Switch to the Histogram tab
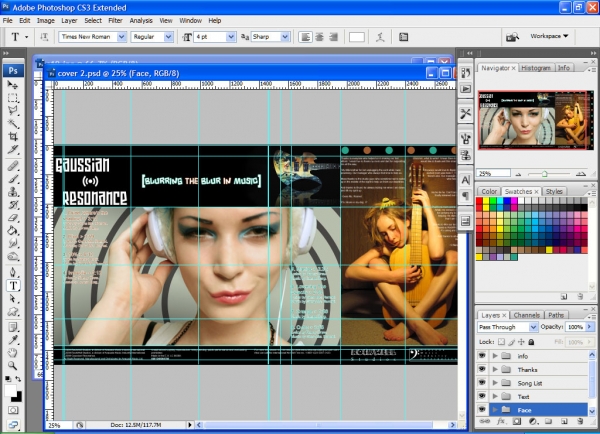600x434 pixels. (536, 68)
